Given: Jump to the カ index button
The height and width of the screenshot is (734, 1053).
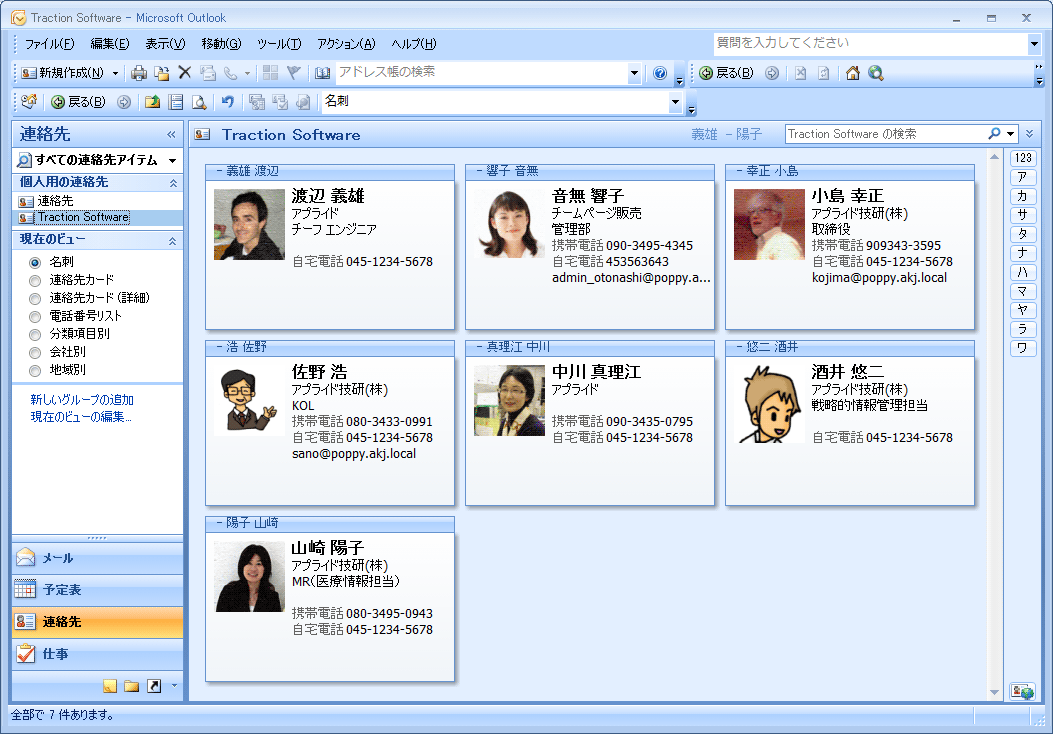Looking at the screenshot, I should click(1023, 196).
